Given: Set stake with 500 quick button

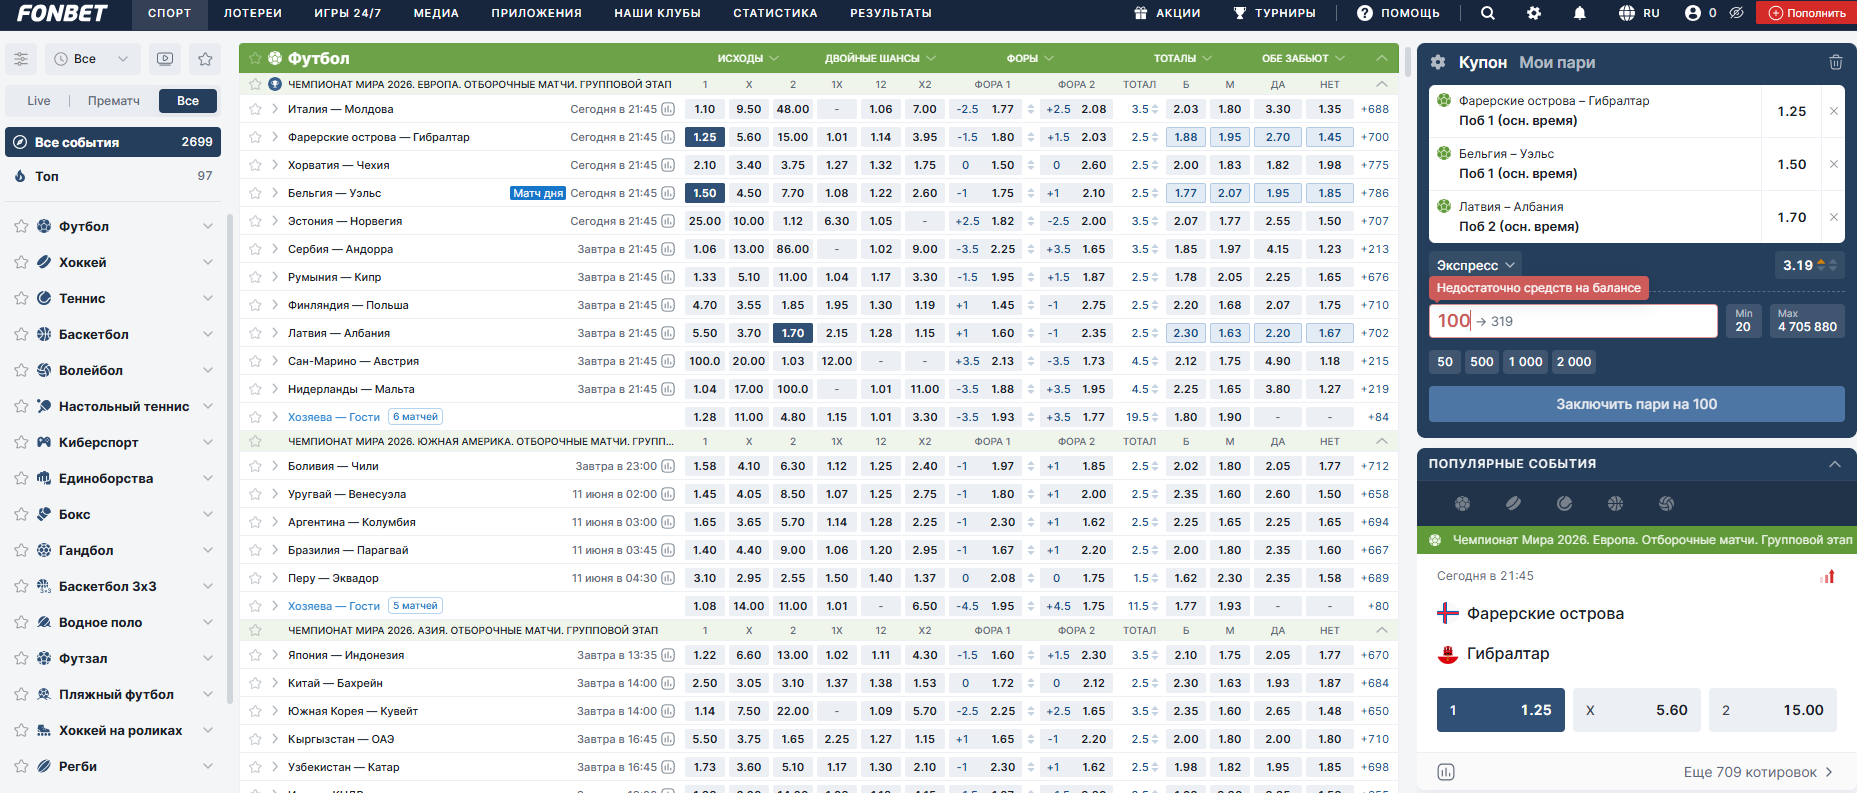Looking at the screenshot, I should (1482, 362).
